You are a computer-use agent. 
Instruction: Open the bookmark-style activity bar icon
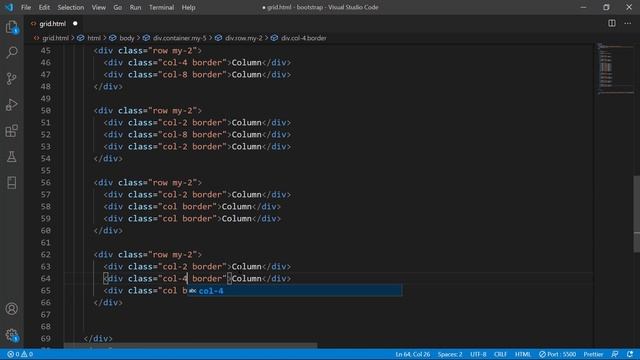(x=12, y=183)
